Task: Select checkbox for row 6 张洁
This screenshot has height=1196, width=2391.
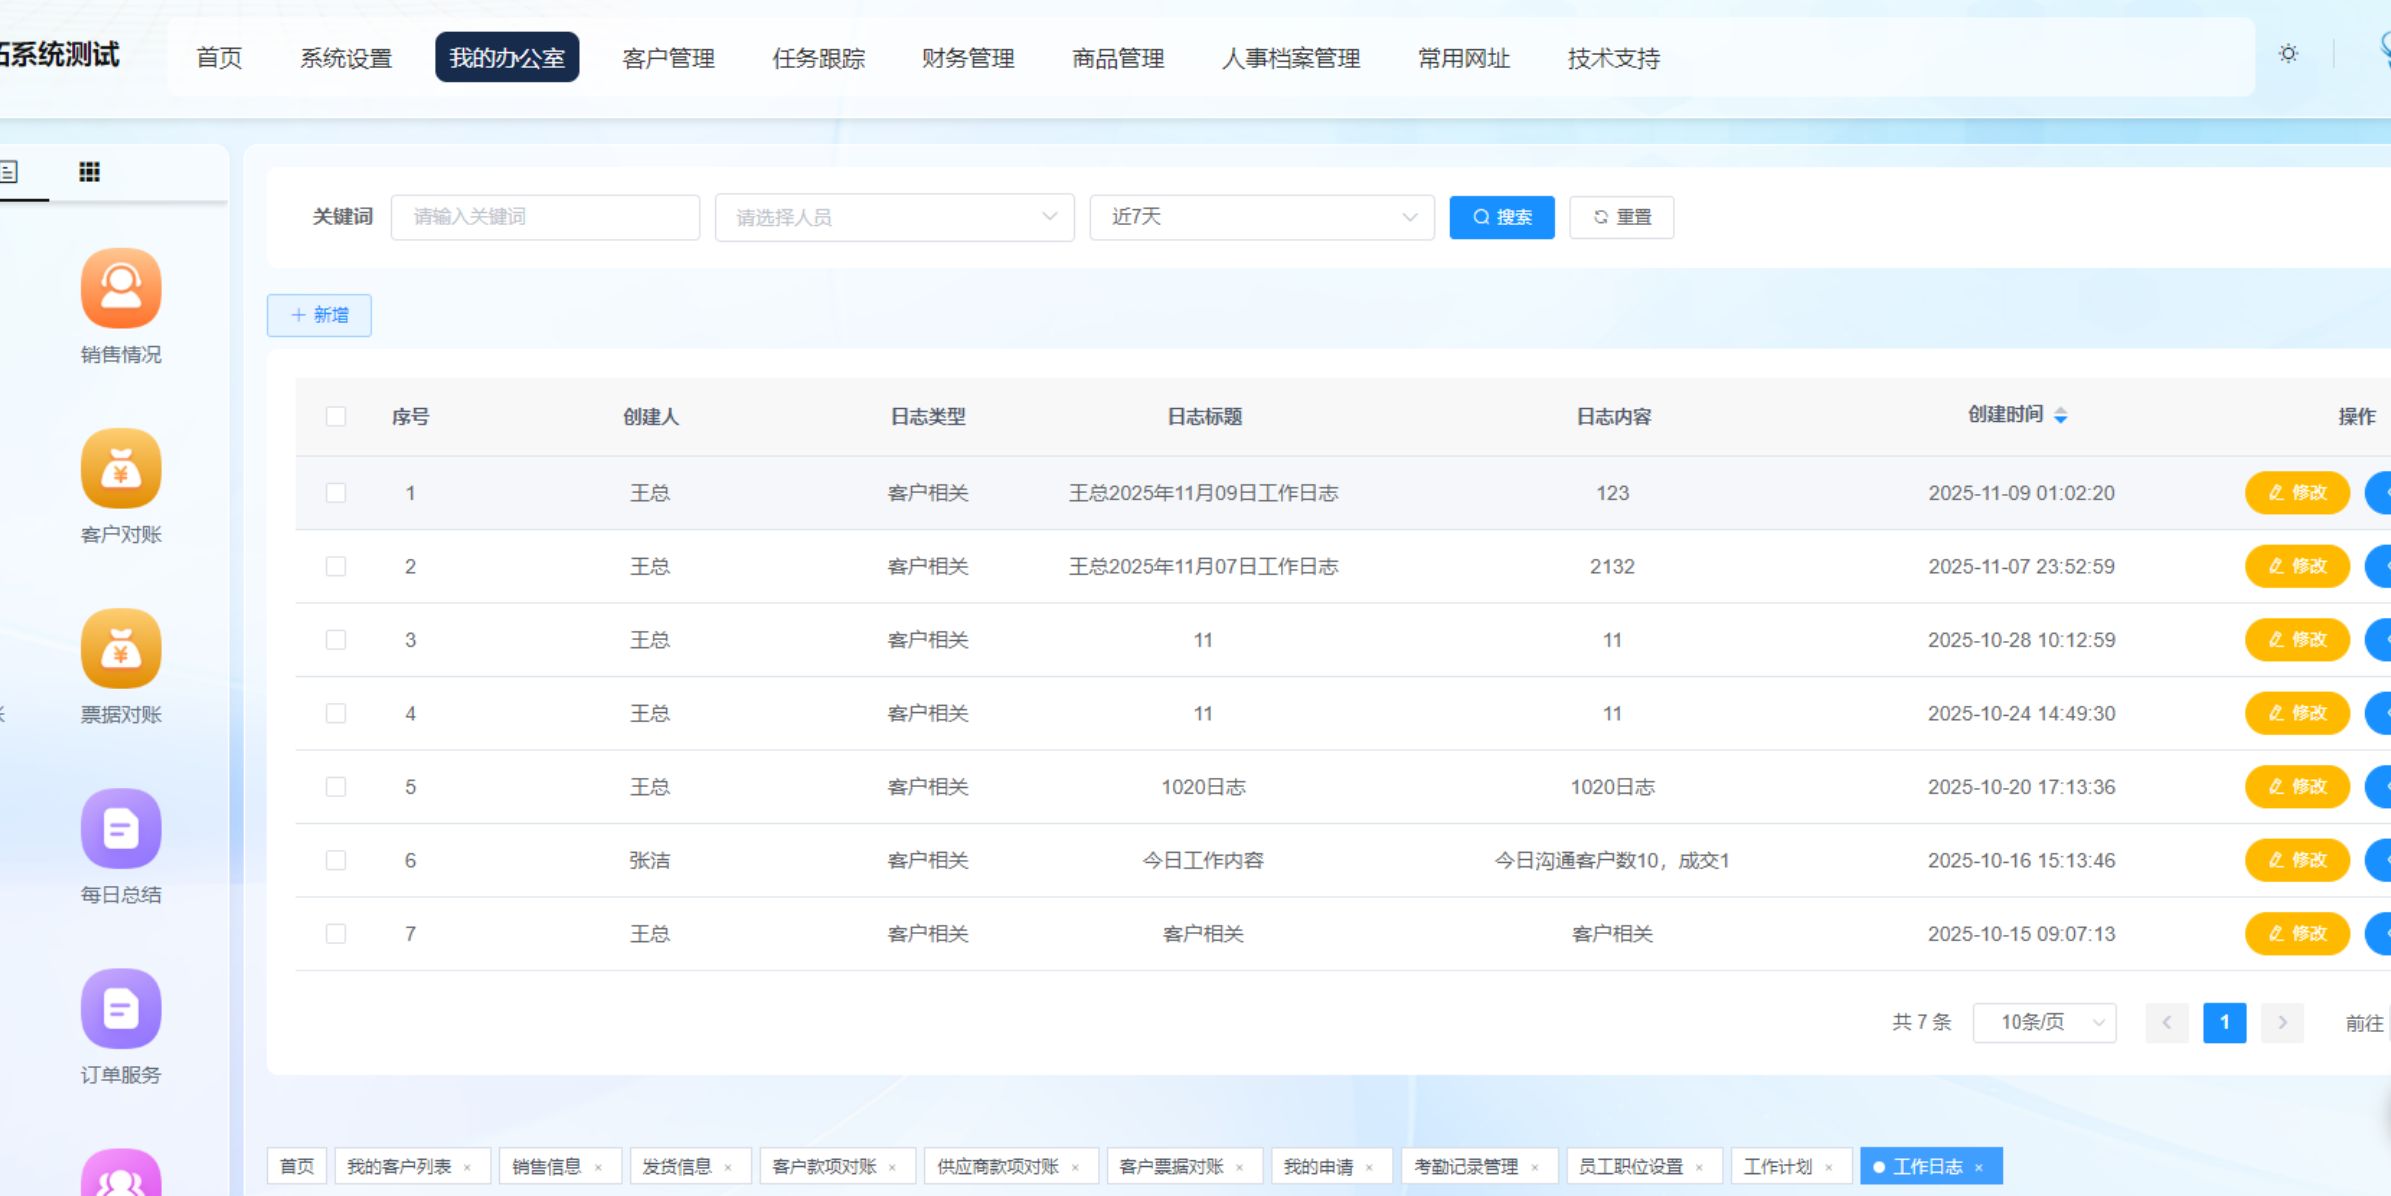Action: tap(336, 860)
